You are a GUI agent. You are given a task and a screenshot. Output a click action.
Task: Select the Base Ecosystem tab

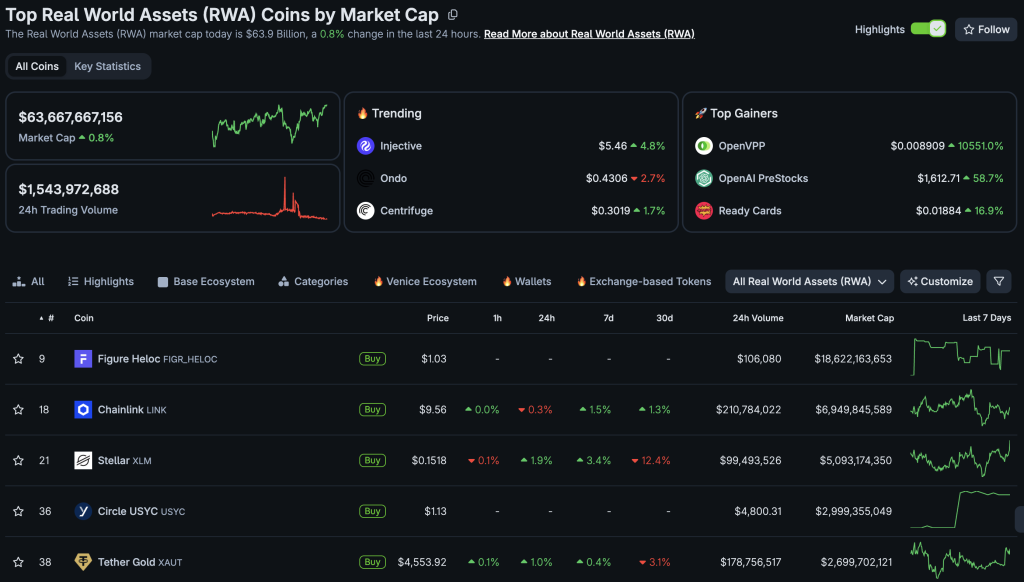(x=206, y=282)
